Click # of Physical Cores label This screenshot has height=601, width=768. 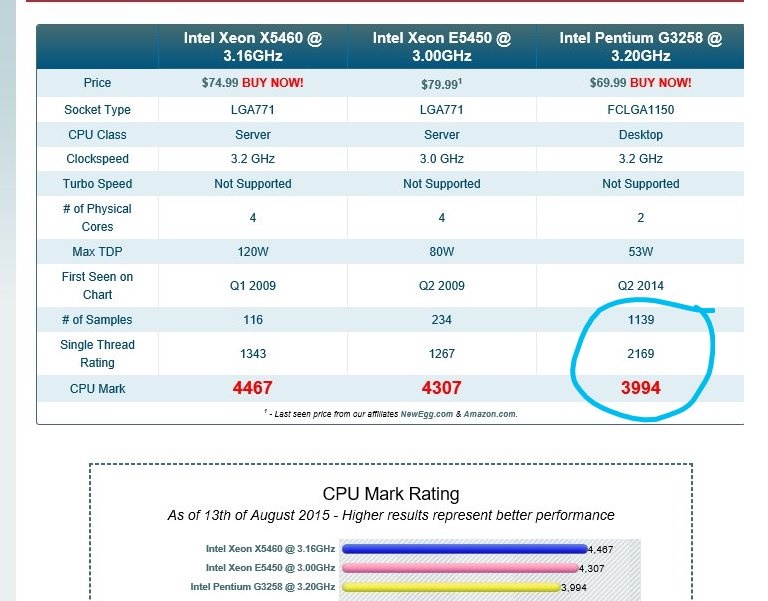click(x=97, y=217)
